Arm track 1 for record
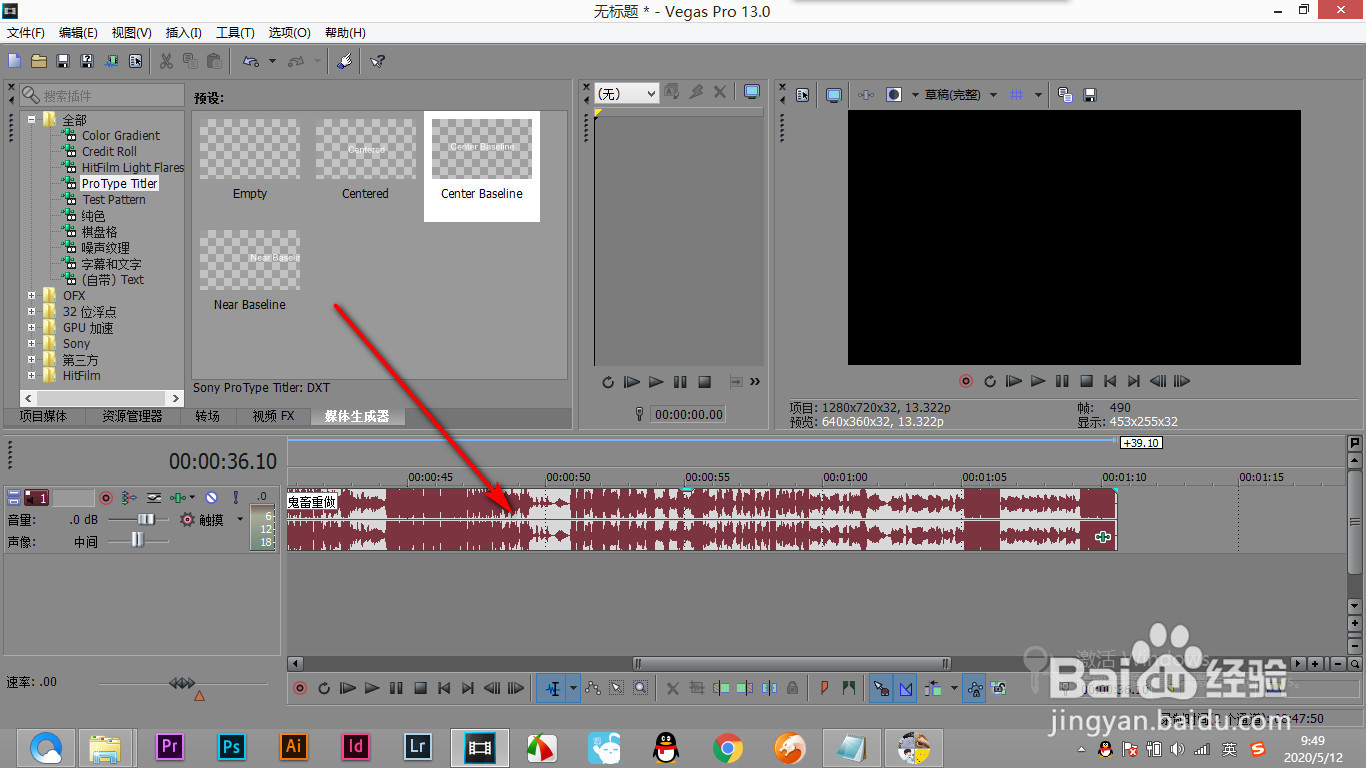The height and width of the screenshot is (768, 1366). 106,497
